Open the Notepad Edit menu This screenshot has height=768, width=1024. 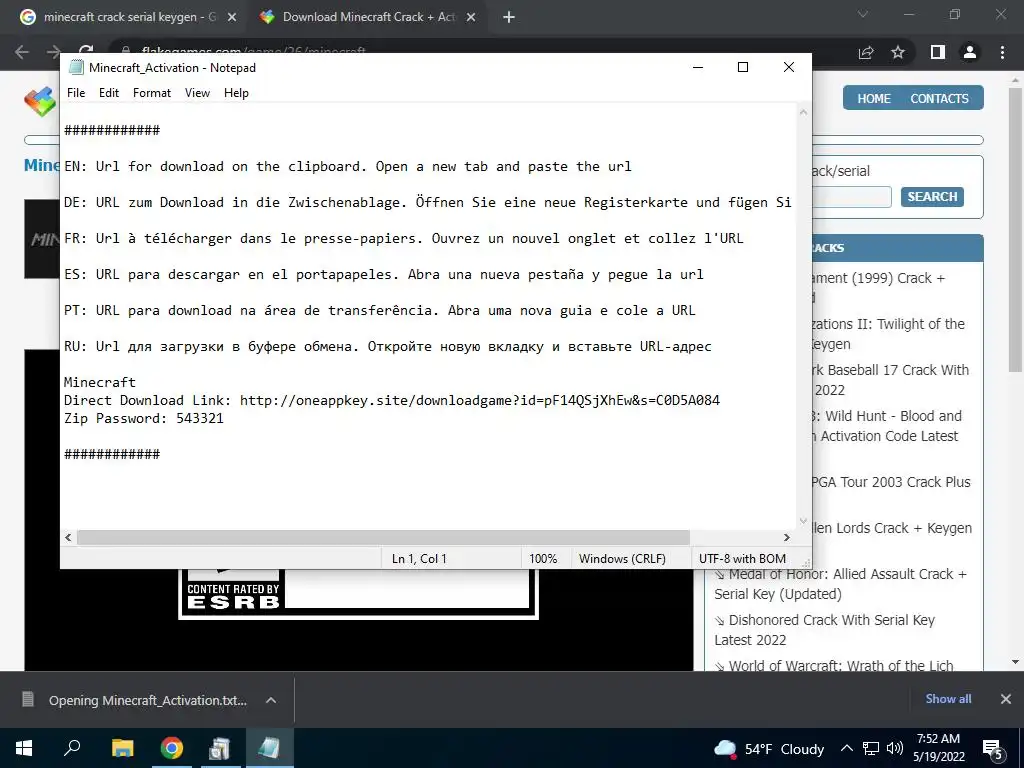[109, 93]
